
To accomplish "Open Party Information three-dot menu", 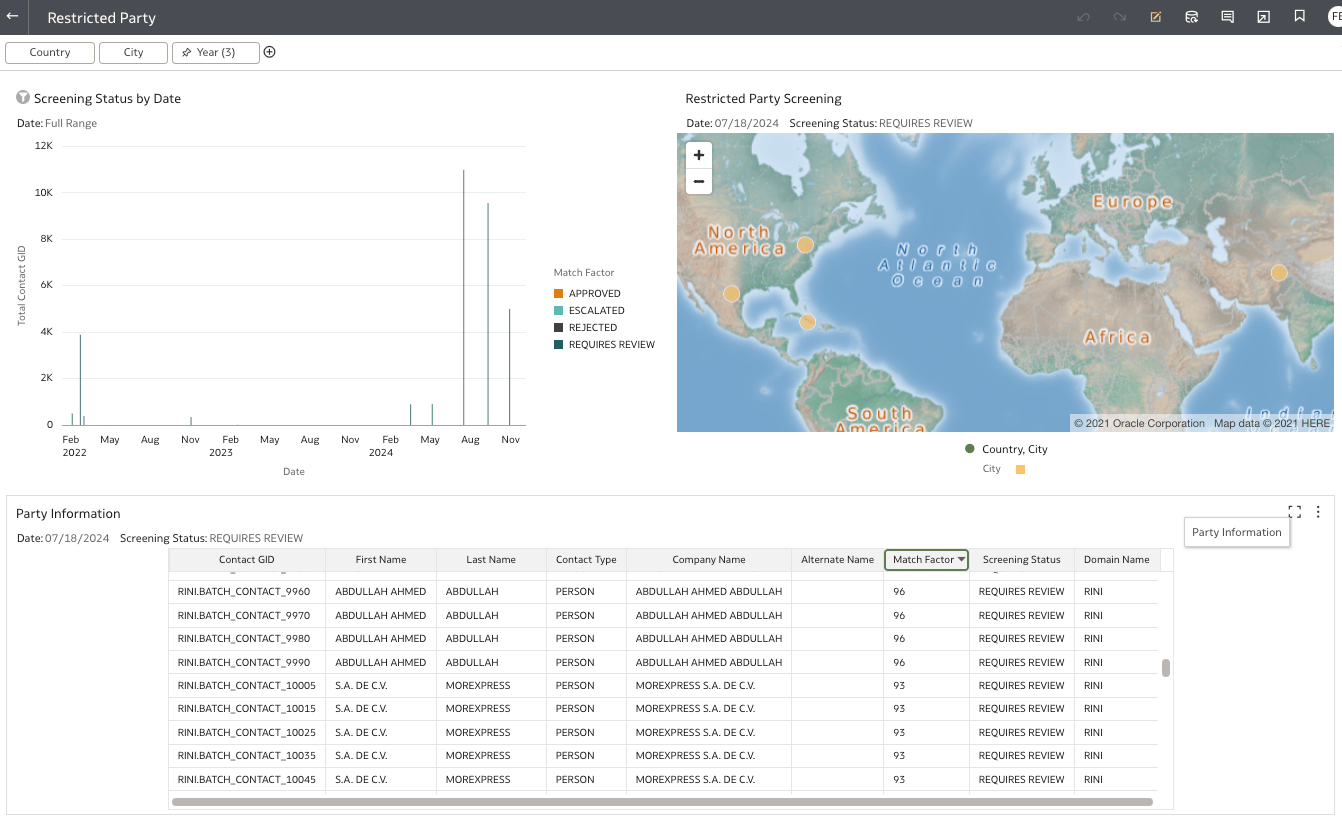I will pyautogui.click(x=1318, y=511).
